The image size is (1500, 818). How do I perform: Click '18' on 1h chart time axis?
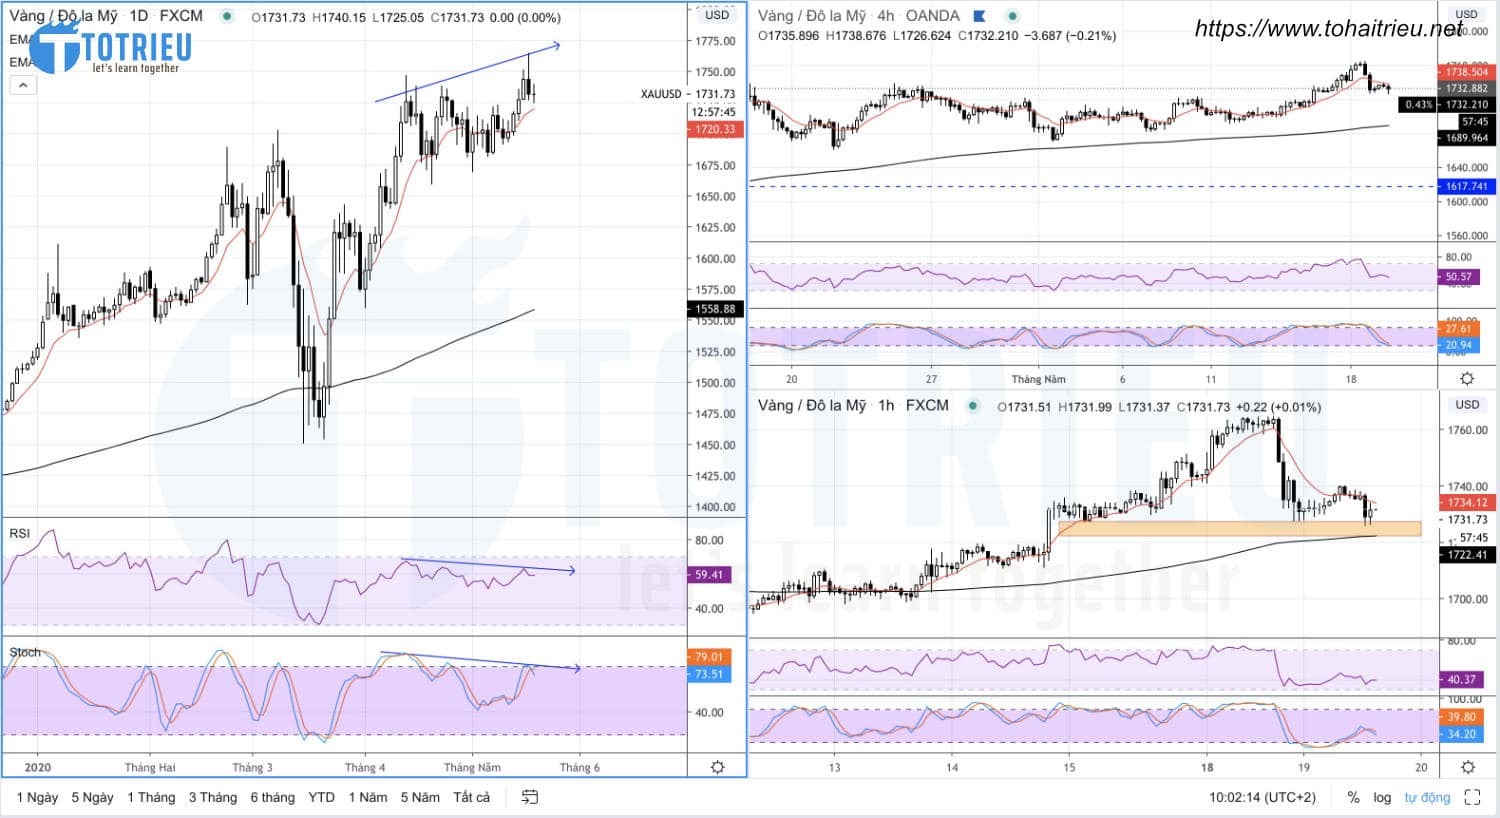click(1207, 768)
